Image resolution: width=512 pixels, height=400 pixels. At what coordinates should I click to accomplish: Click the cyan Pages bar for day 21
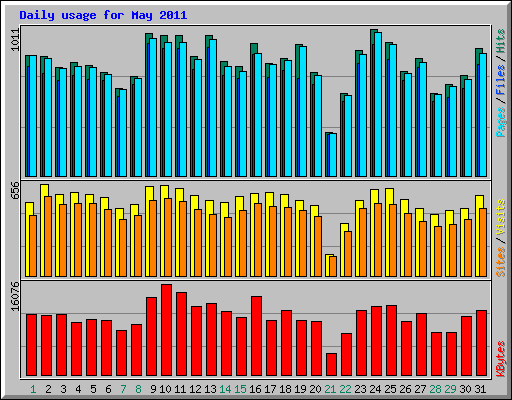[333, 155]
